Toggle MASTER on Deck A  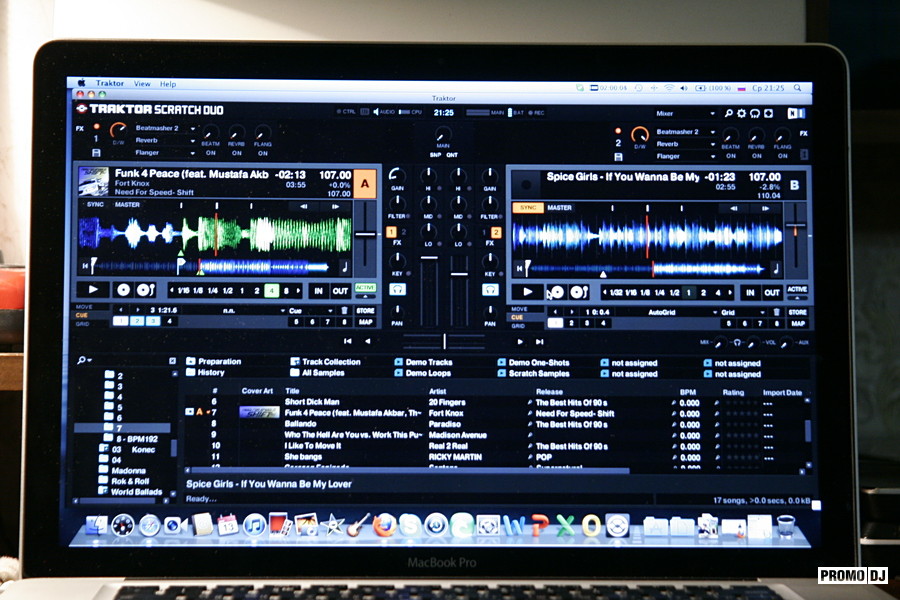(127, 205)
